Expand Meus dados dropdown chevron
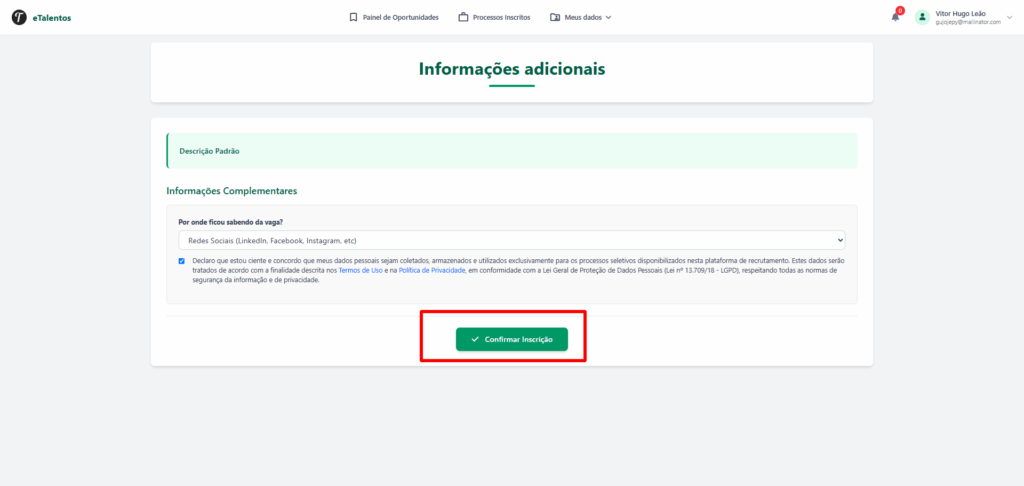The image size is (1024, 486). pos(608,18)
